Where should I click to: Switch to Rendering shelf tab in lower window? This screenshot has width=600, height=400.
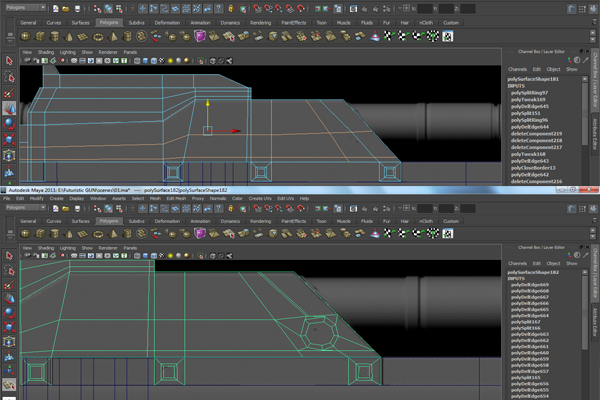coord(260,221)
